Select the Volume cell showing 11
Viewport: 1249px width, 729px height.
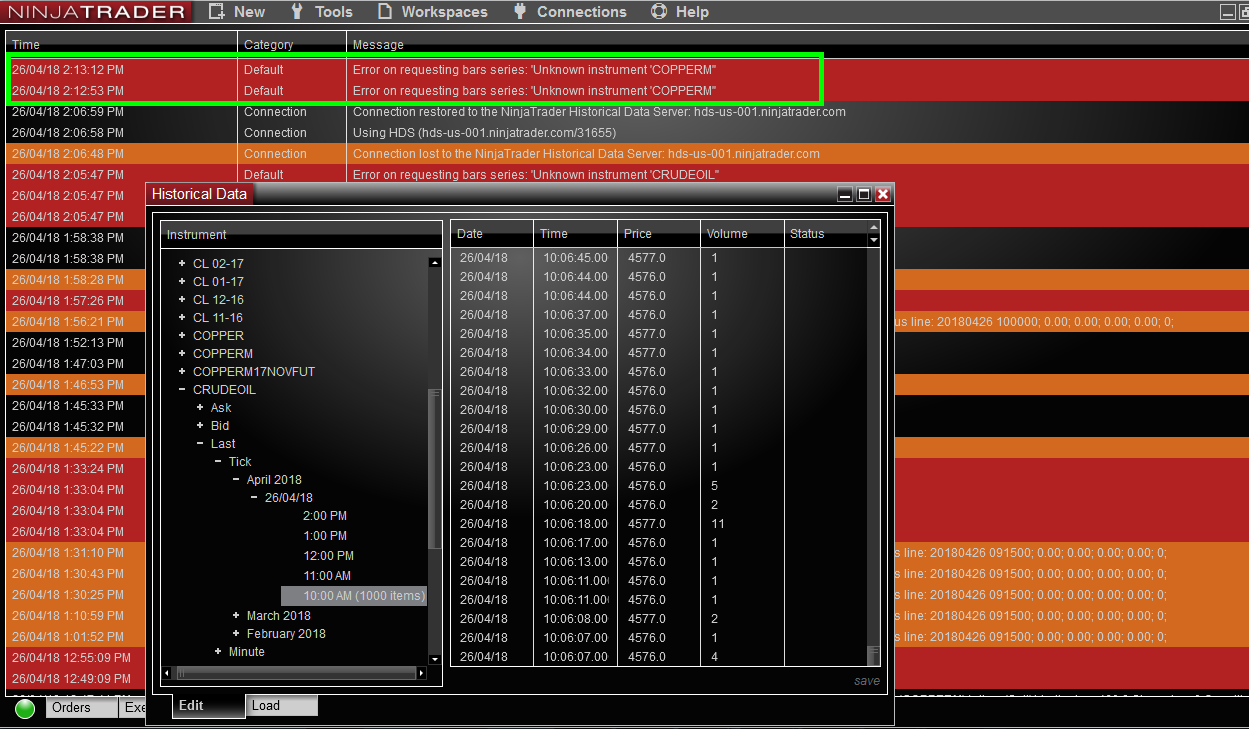tap(743, 524)
